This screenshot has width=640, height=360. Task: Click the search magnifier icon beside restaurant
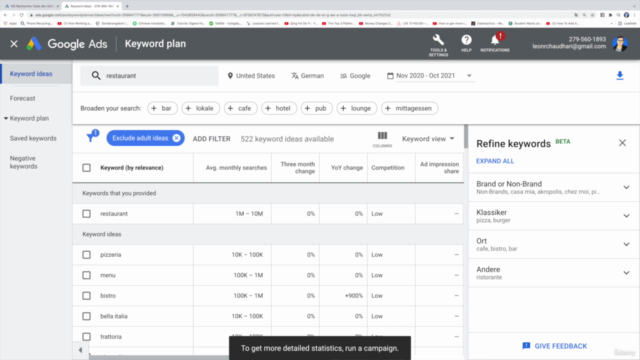pyautogui.click(x=96, y=76)
